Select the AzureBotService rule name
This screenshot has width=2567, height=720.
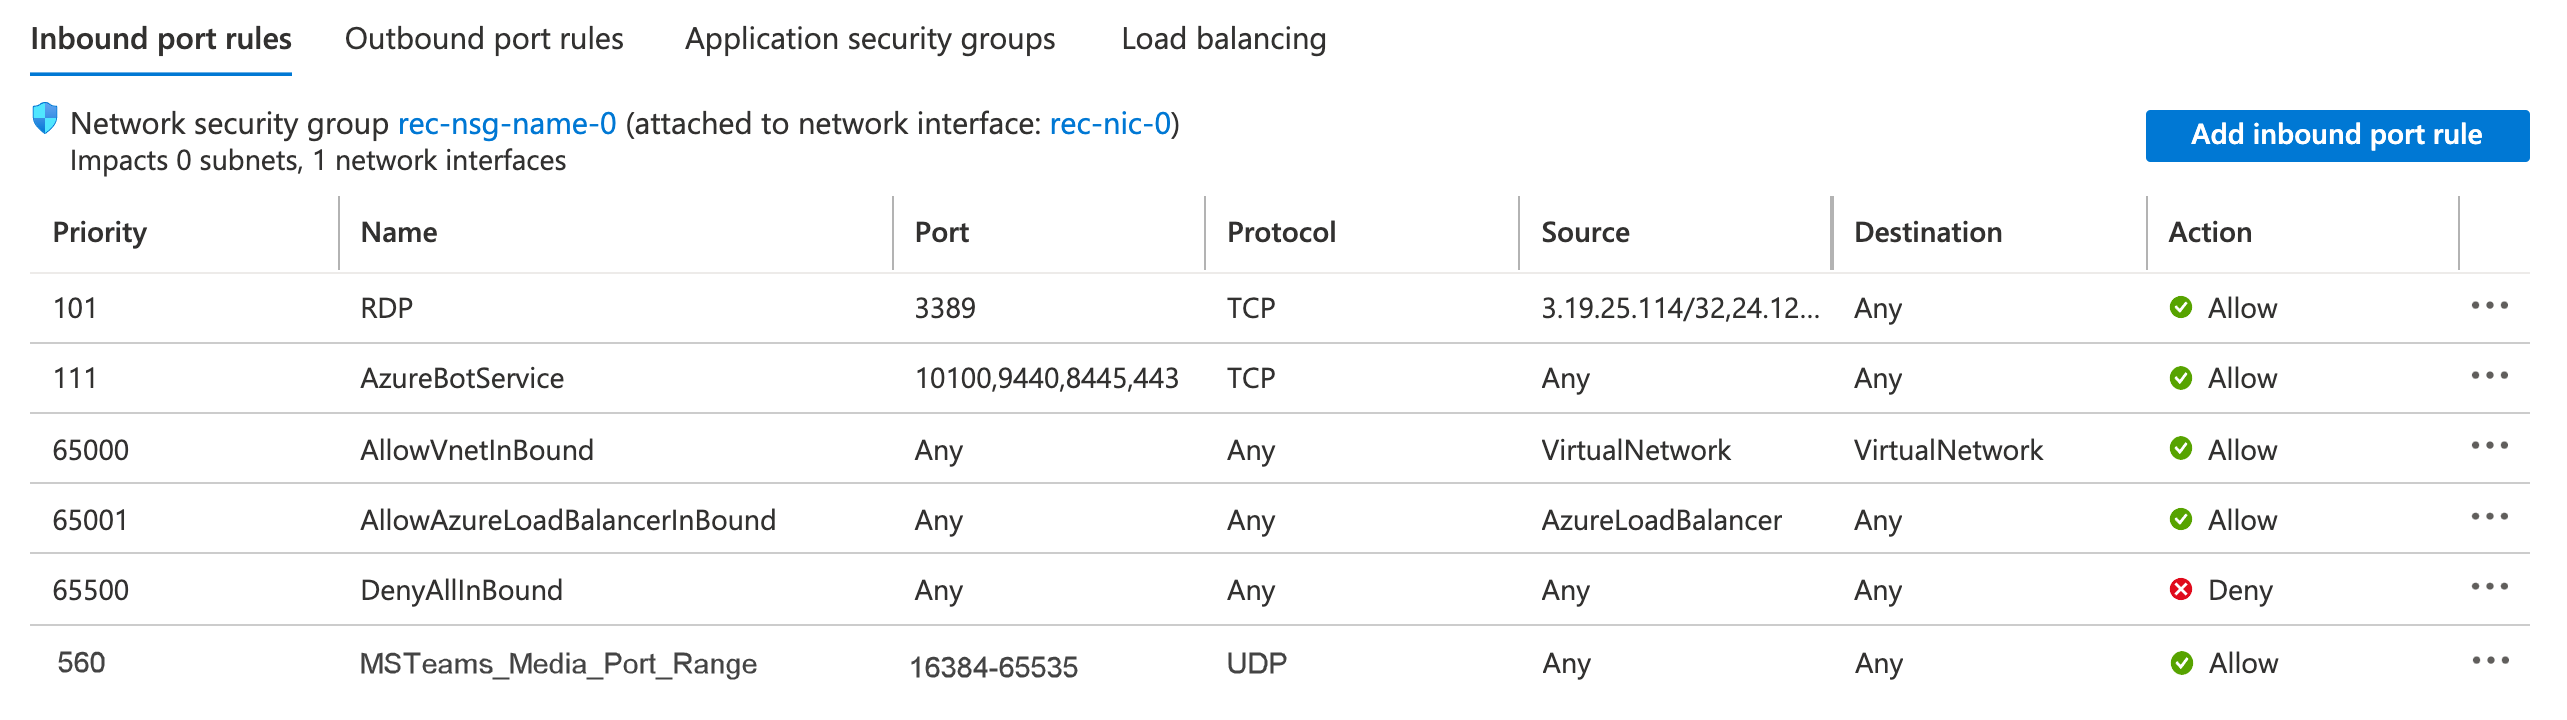[x=462, y=379]
